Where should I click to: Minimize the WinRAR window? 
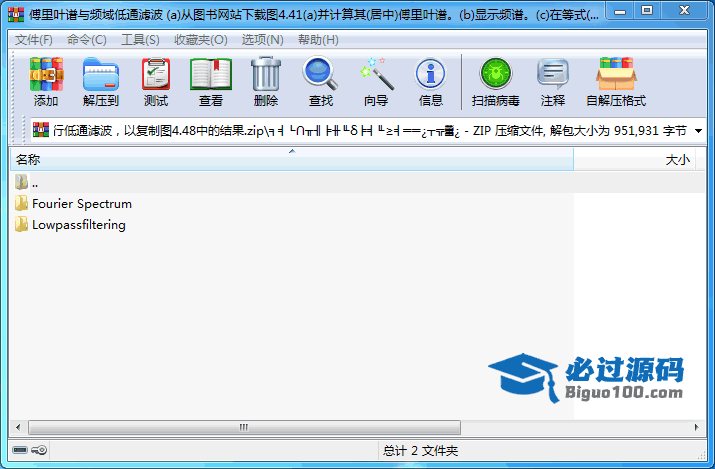point(620,11)
